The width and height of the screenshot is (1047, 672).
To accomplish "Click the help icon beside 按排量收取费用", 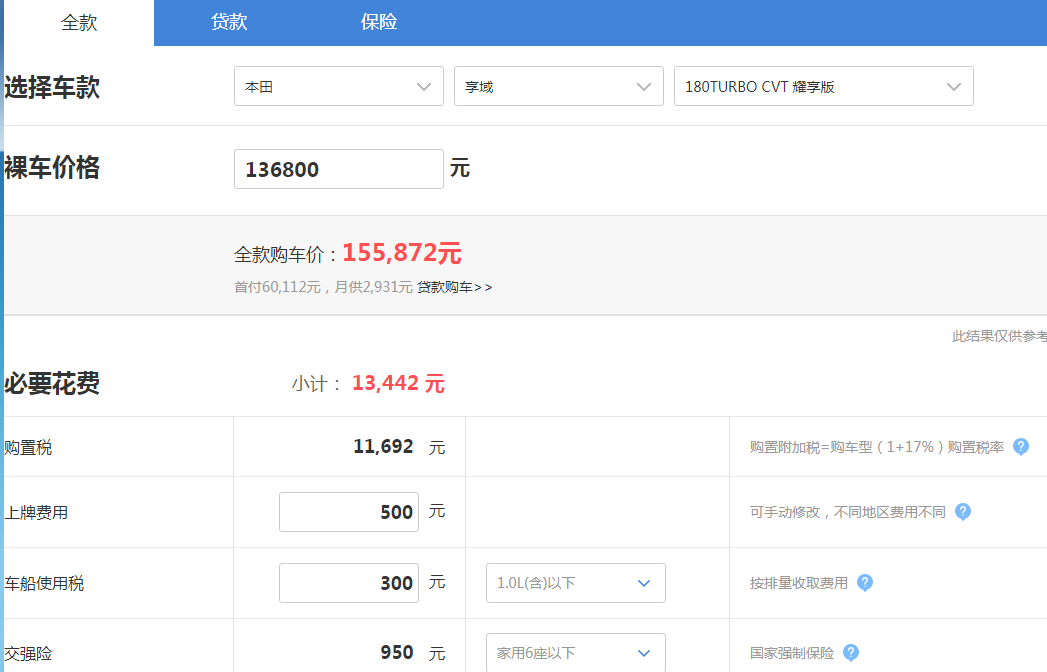I will (865, 582).
